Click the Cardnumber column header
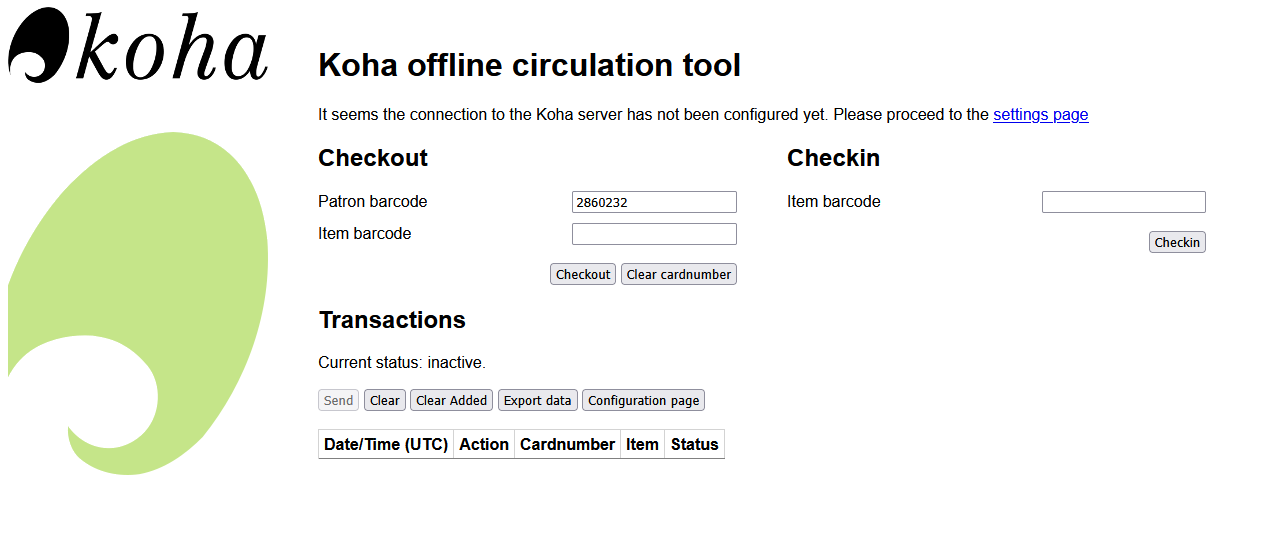Viewport: 1276px width, 560px height. pyautogui.click(x=567, y=444)
